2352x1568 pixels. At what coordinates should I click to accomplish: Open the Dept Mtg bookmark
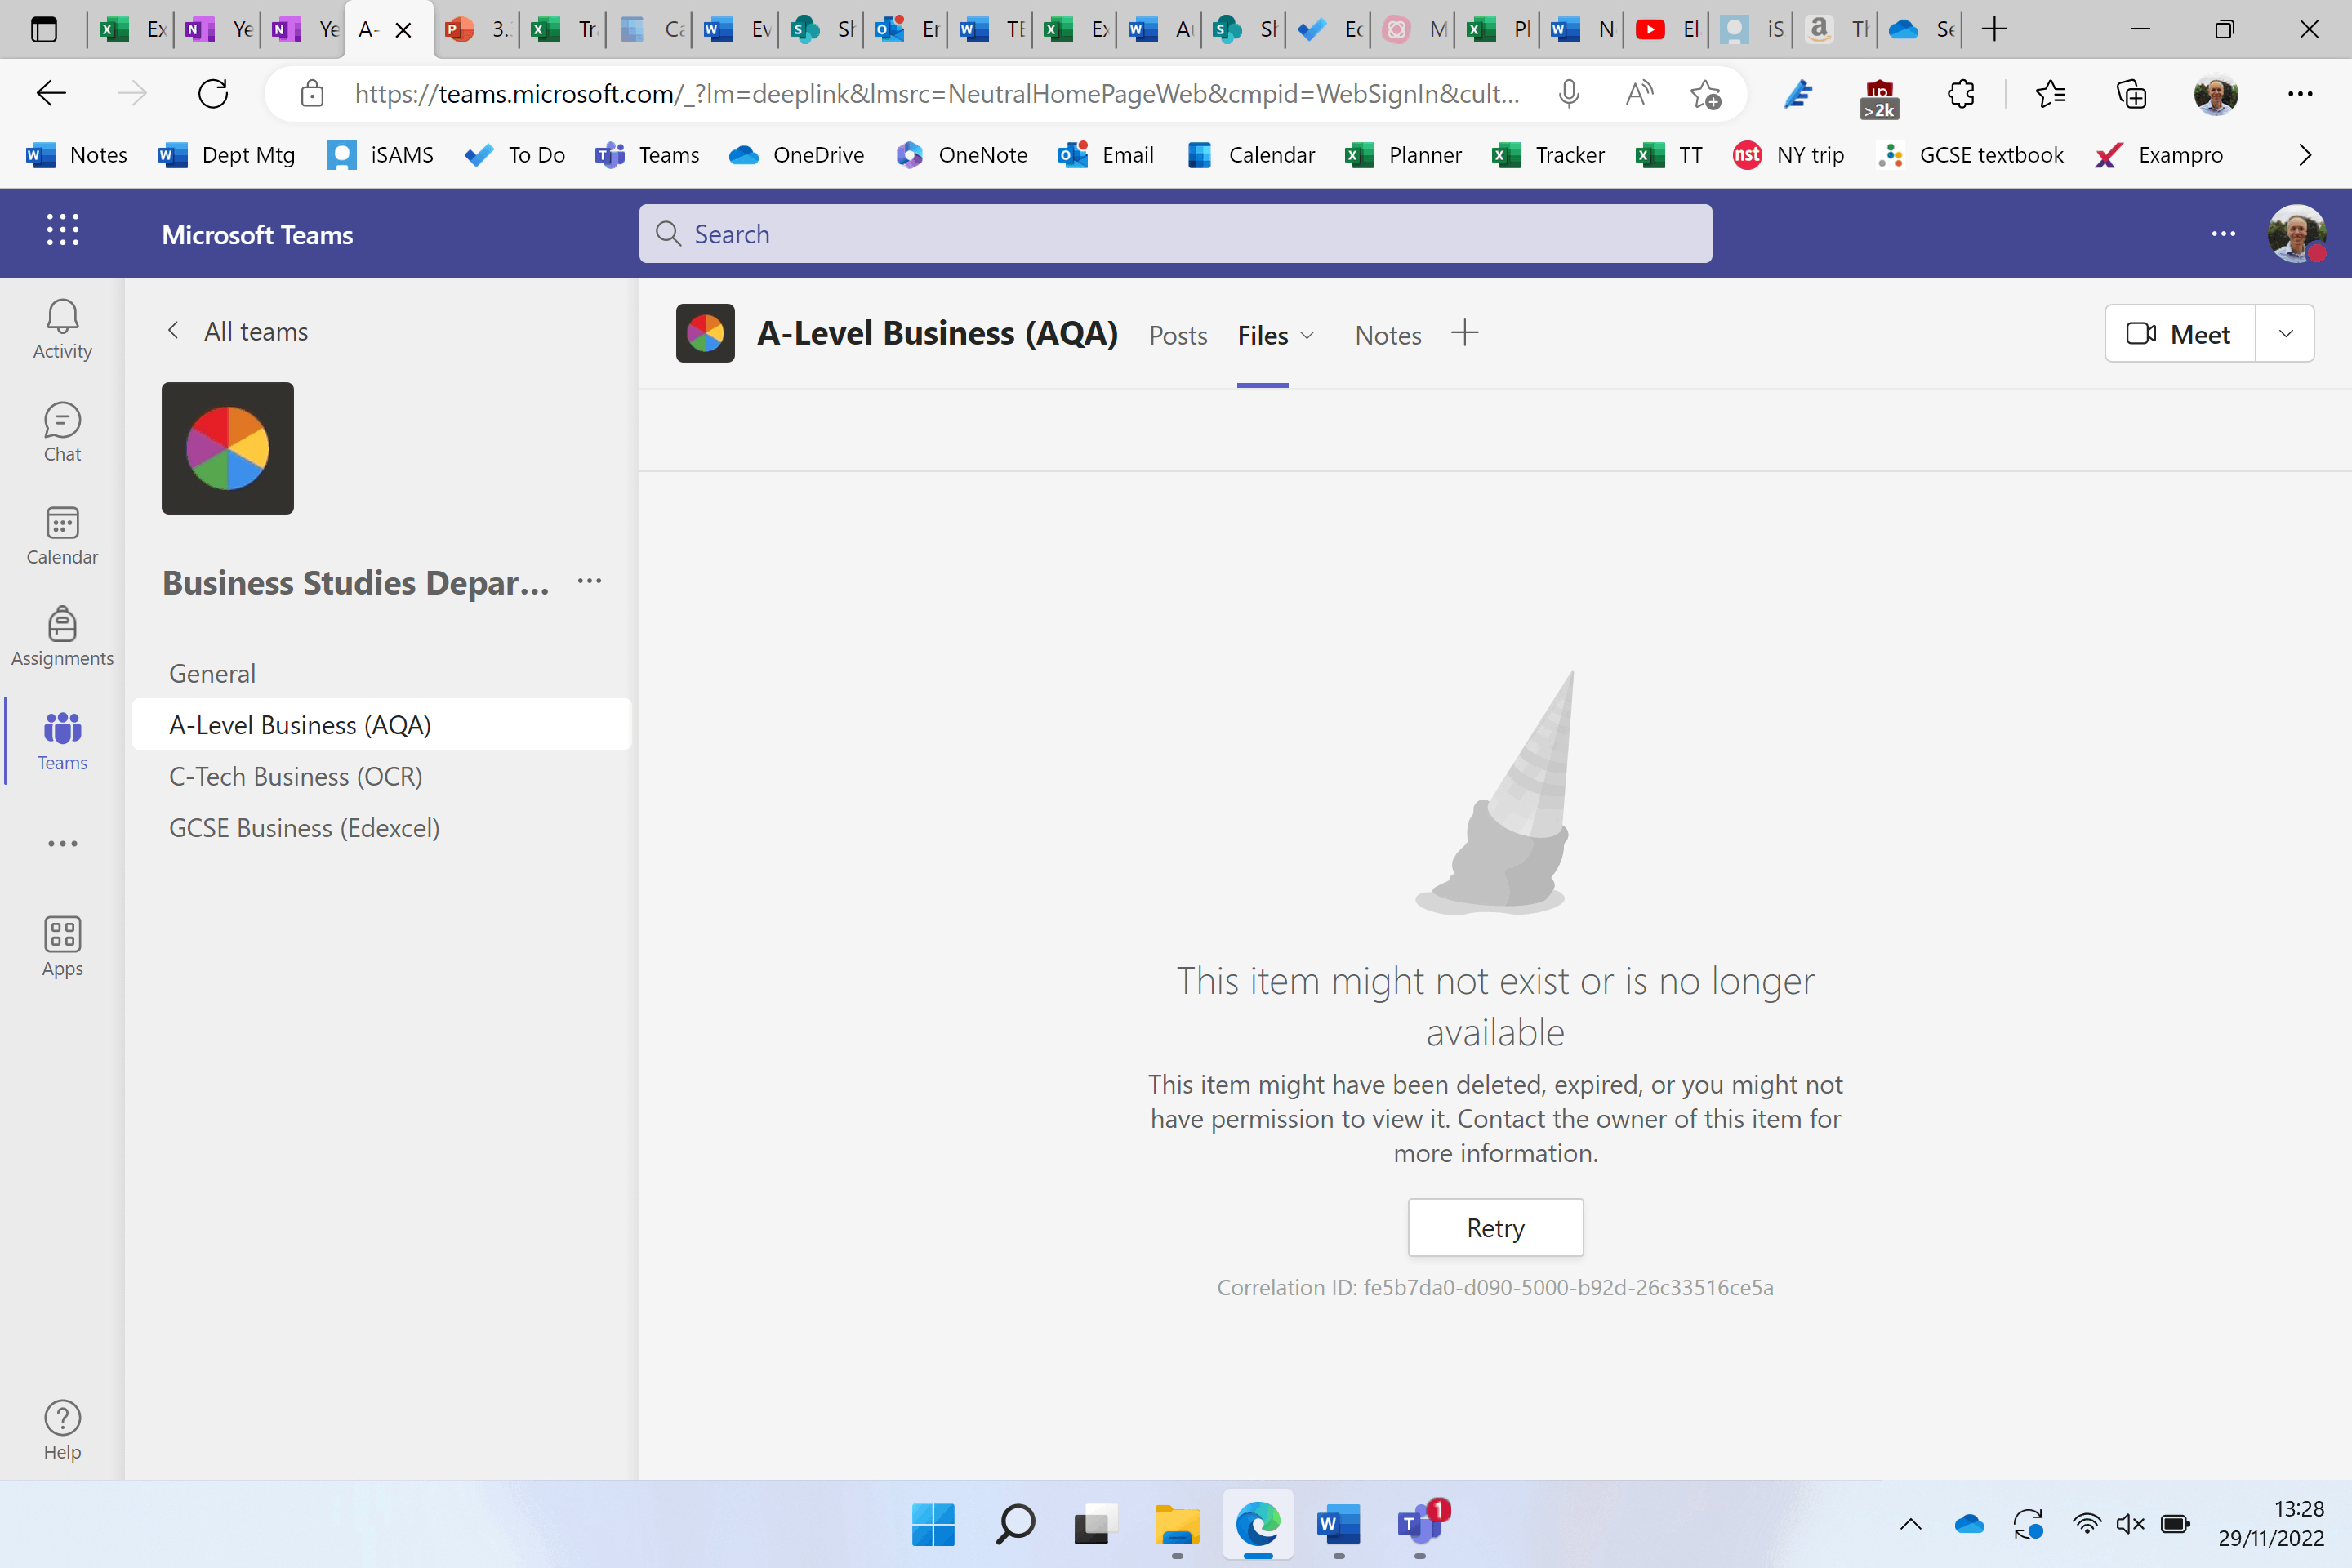point(227,155)
